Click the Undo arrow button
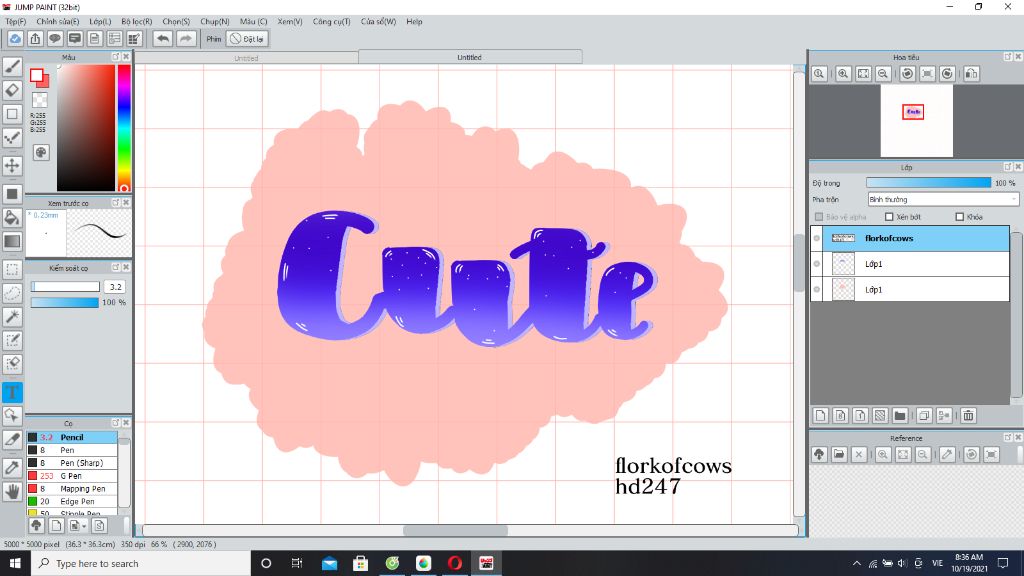Image resolution: width=1024 pixels, height=576 pixels. 163,39
